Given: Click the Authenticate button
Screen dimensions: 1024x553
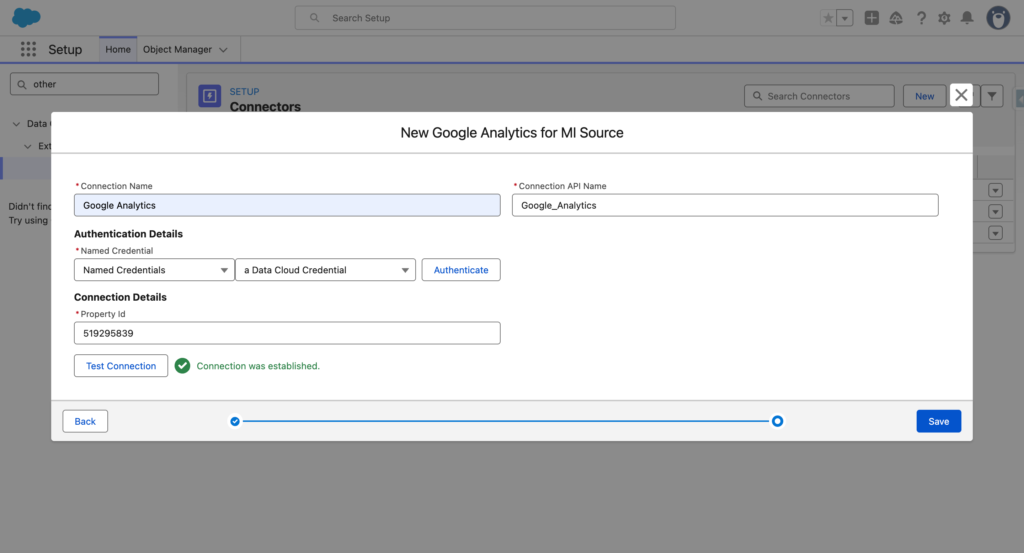Looking at the screenshot, I should tap(461, 270).
